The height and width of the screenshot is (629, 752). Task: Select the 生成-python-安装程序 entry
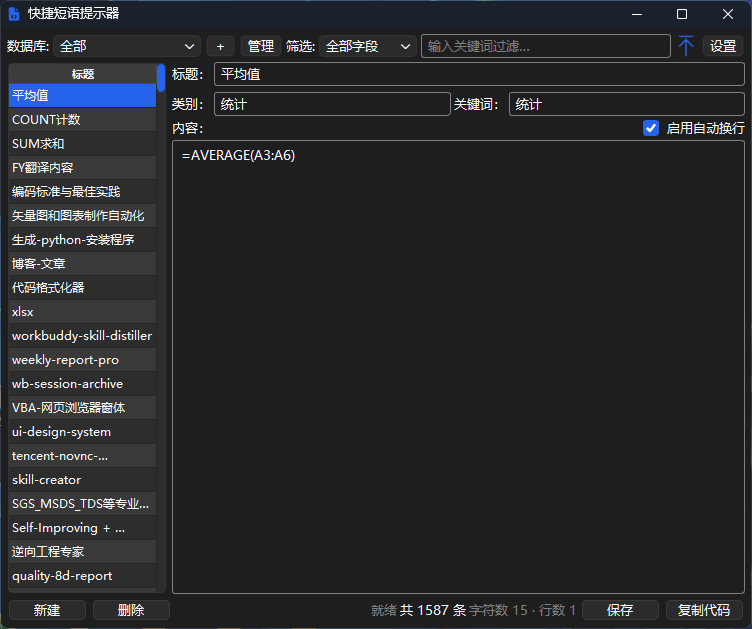point(82,239)
